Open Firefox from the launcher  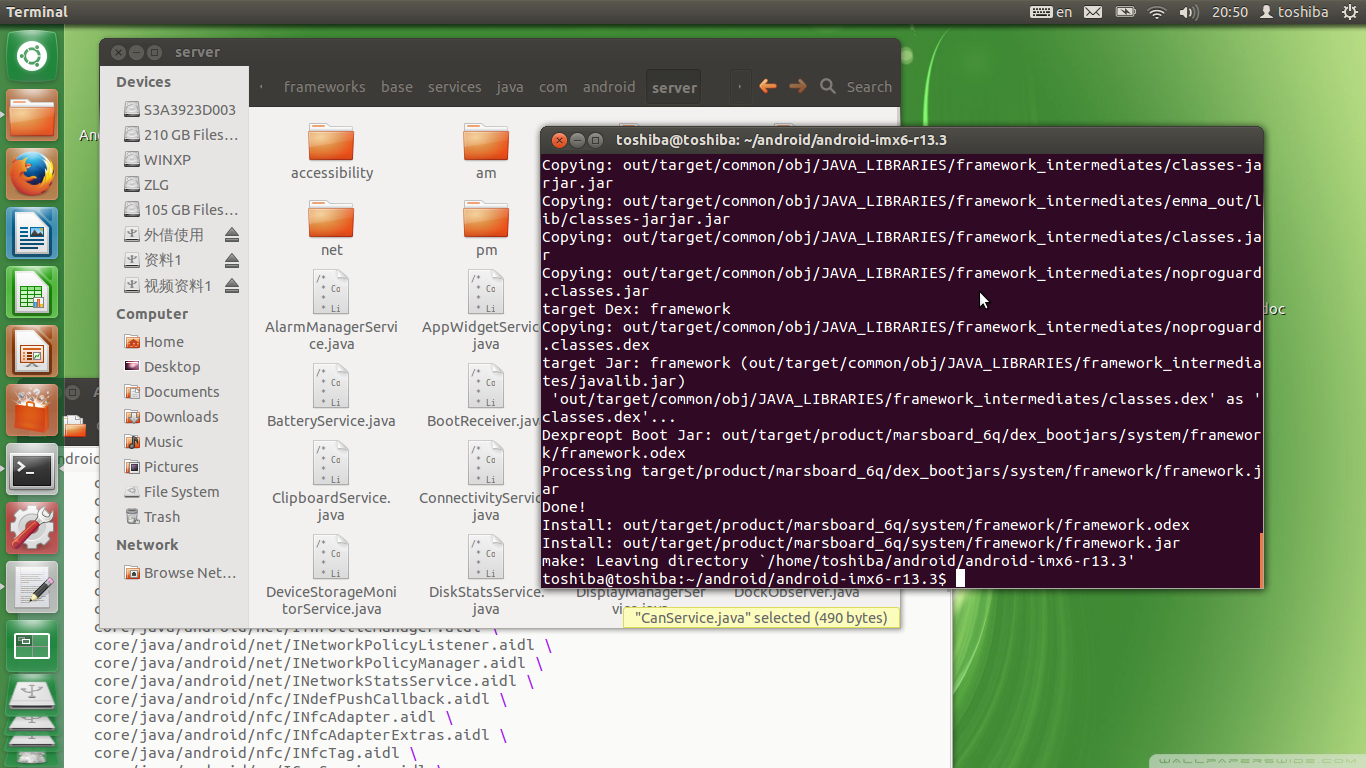(x=32, y=175)
